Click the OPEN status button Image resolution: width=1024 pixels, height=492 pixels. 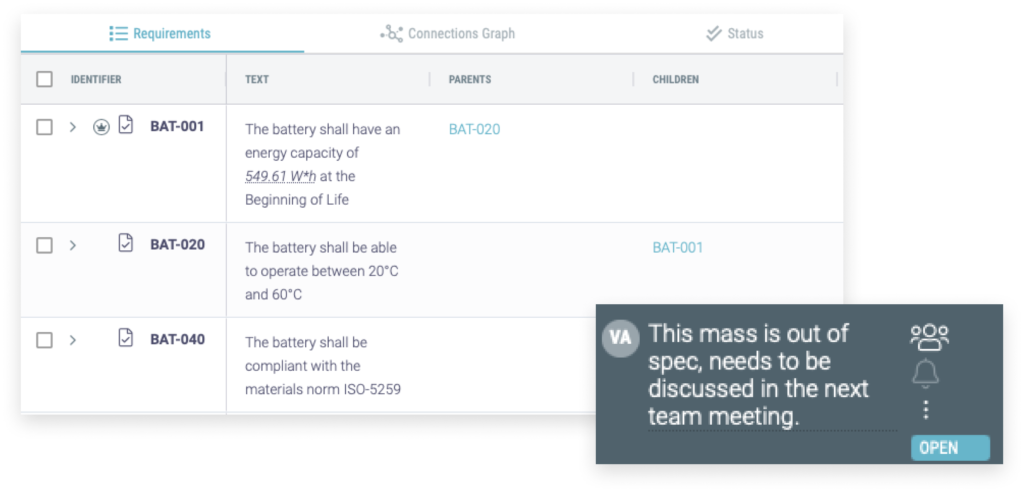coord(950,448)
